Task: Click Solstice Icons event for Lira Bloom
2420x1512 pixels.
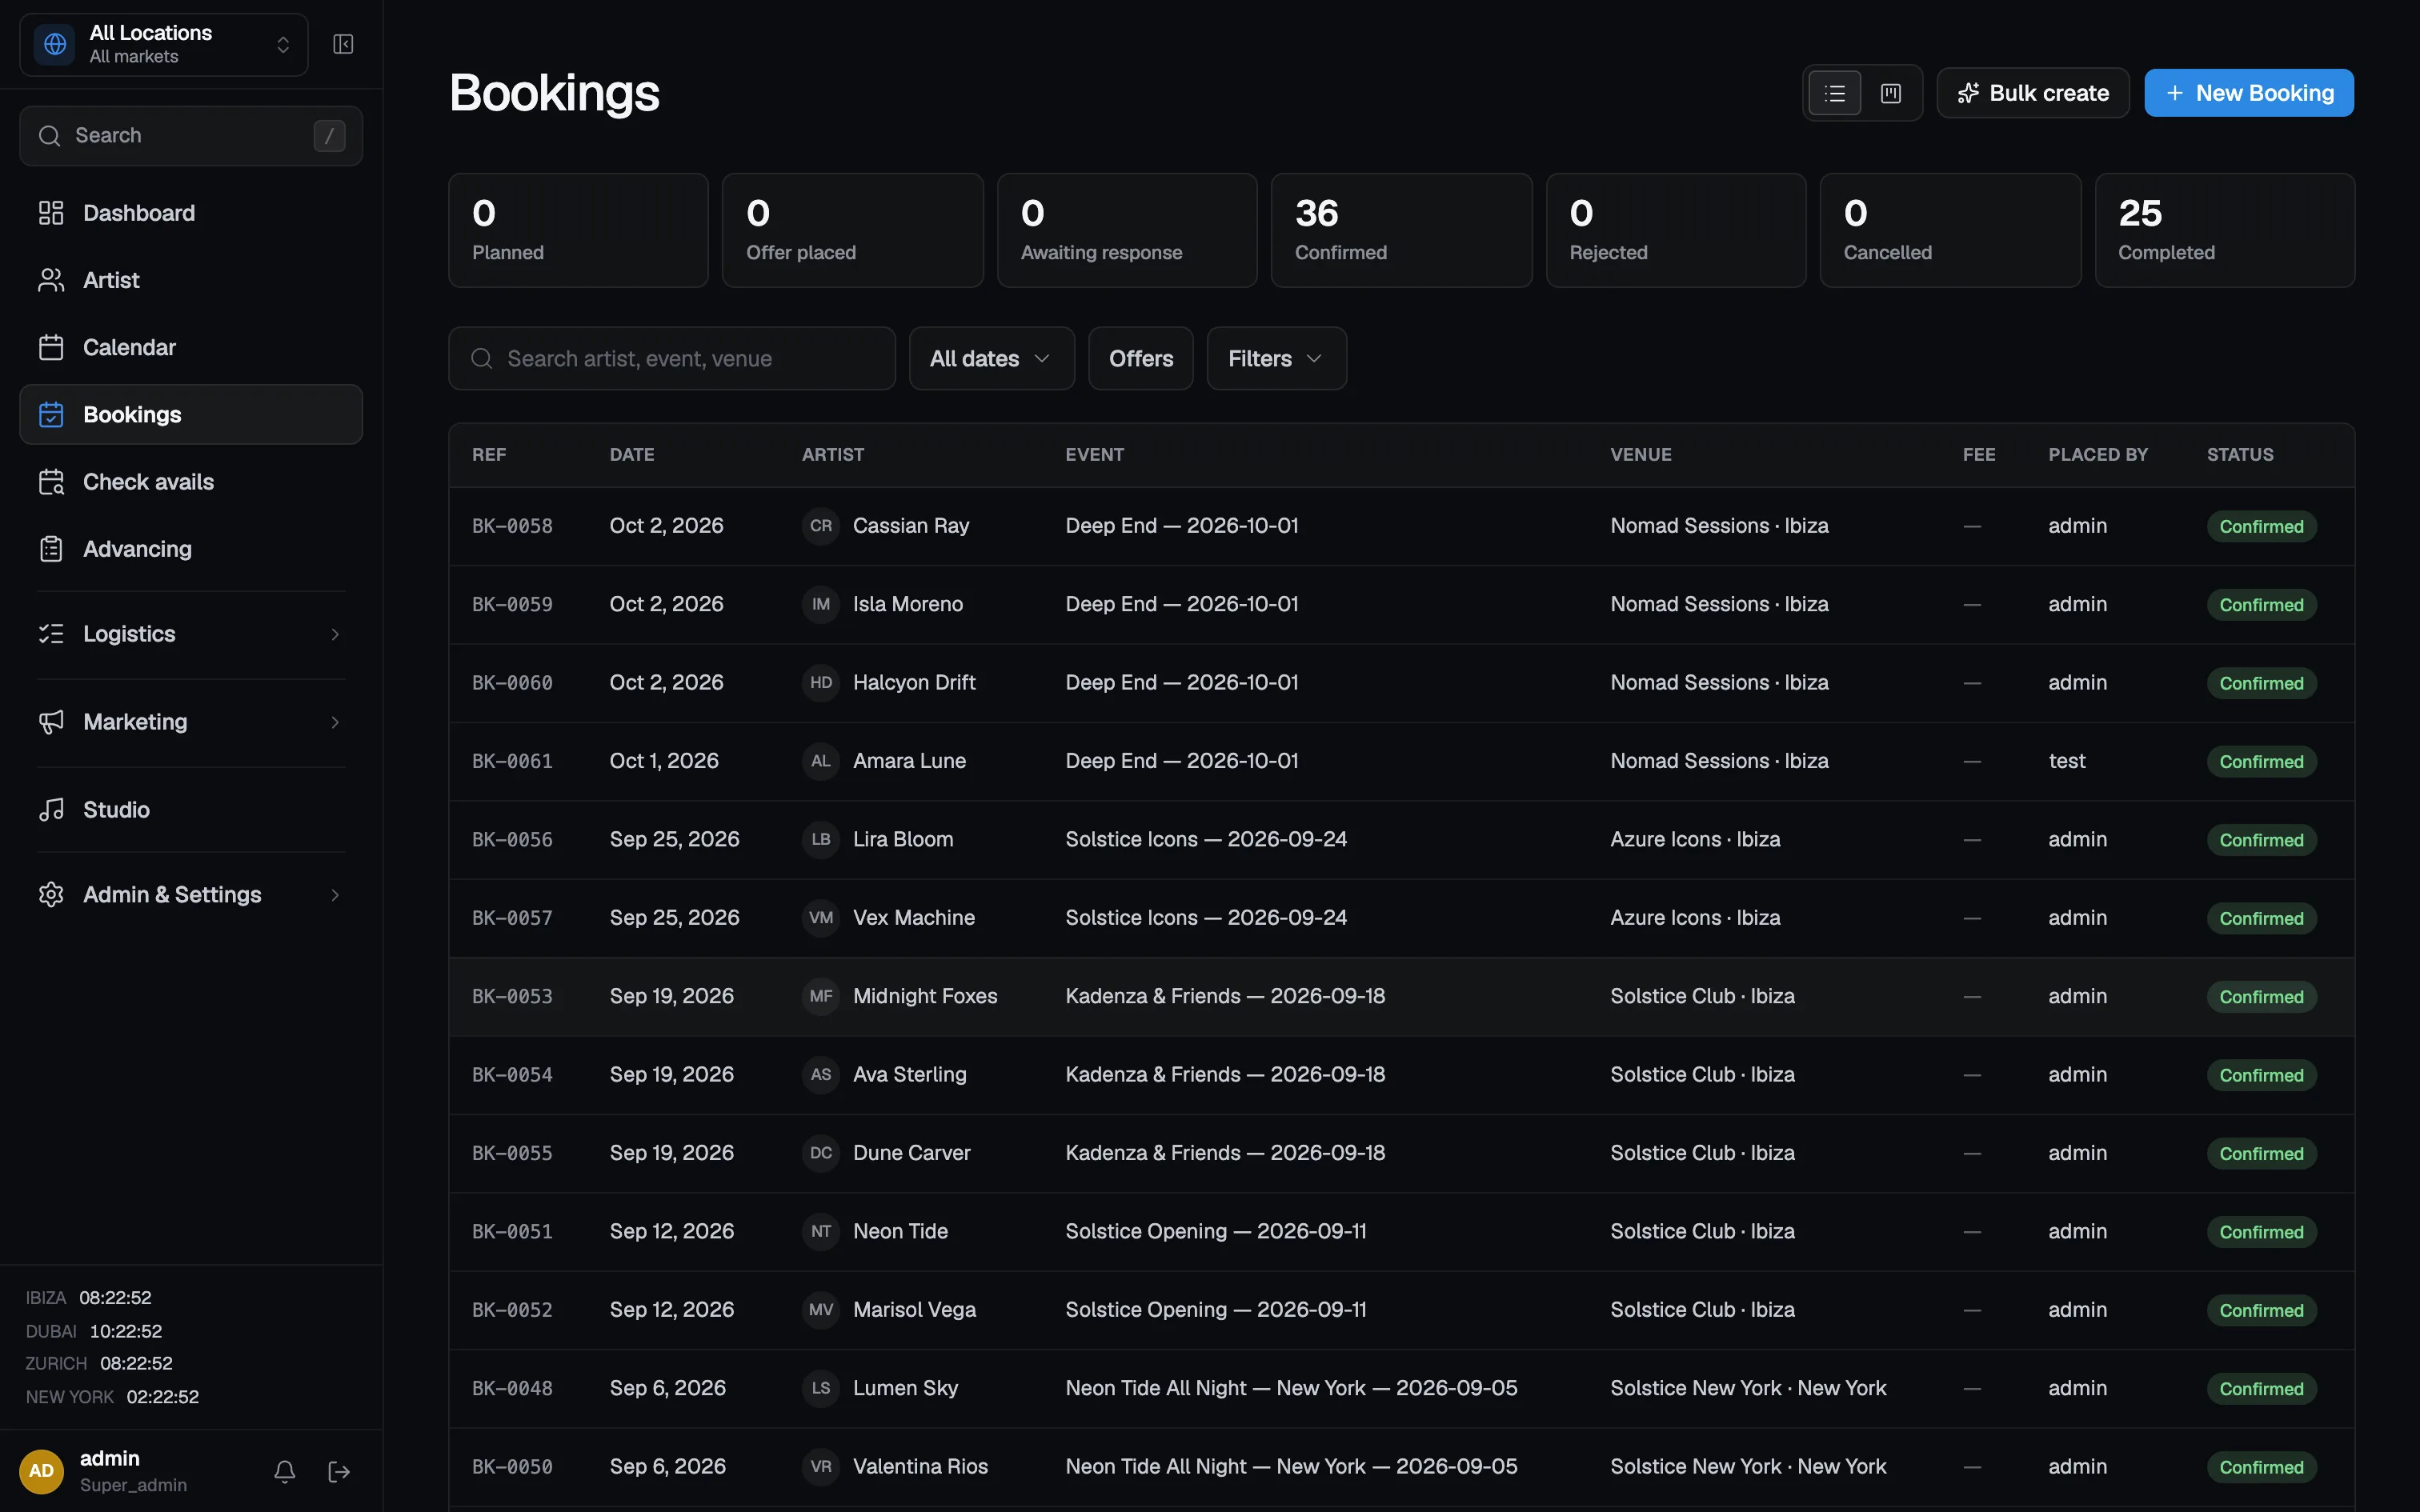Action: coord(1206,839)
